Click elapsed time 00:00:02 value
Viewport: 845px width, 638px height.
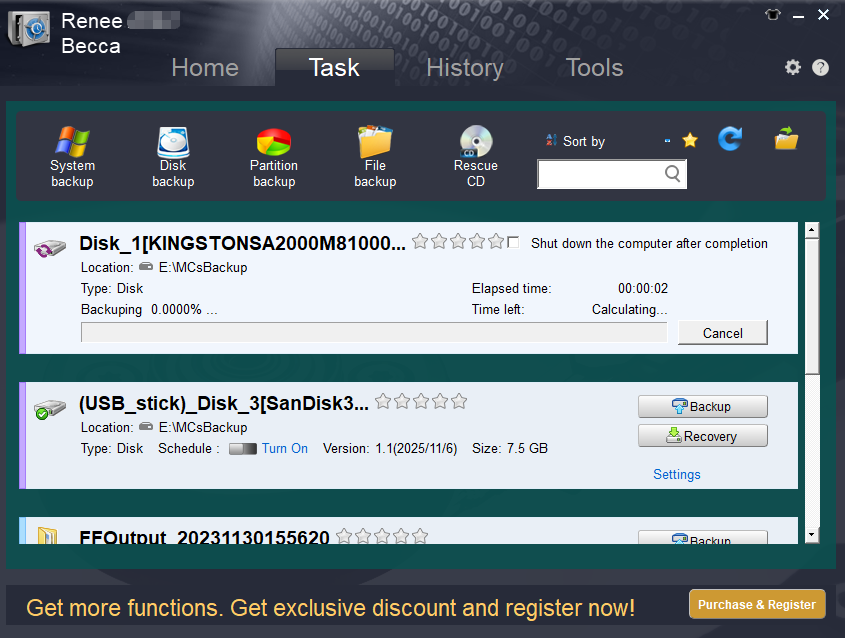pyautogui.click(x=643, y=288)
